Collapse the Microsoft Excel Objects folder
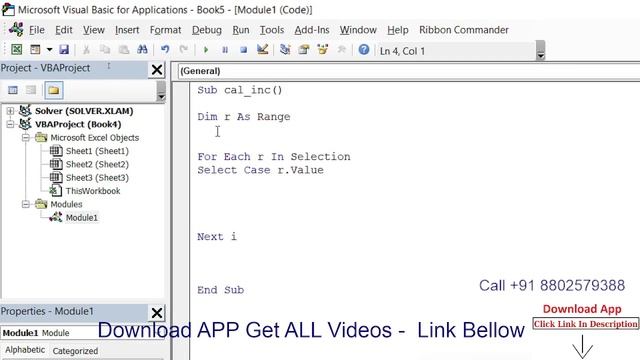The height and width of the screenshot is (360, 640). click(25, 138)
